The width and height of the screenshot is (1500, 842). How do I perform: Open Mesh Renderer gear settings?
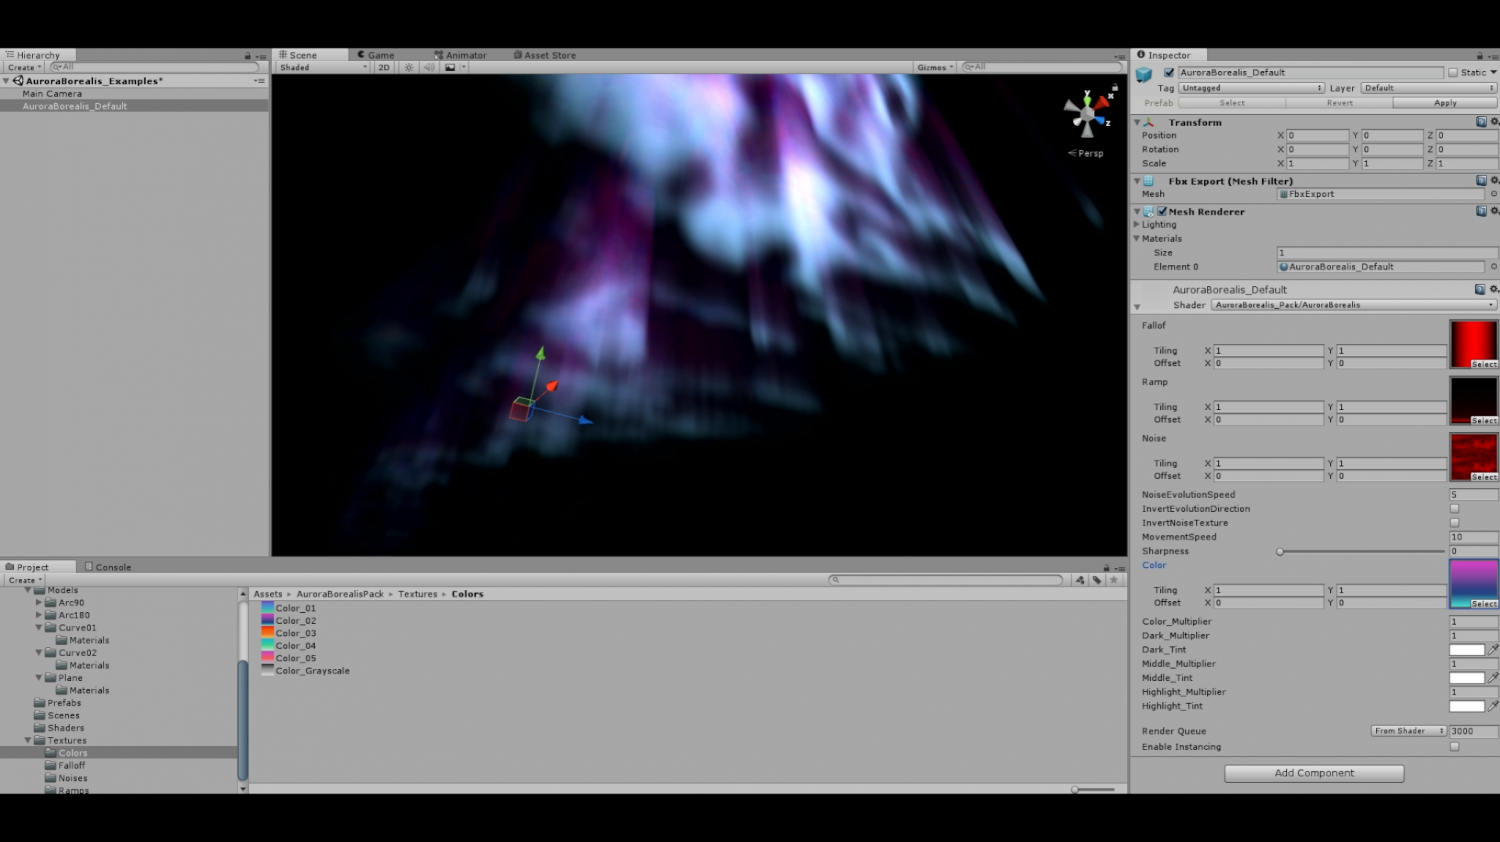(x=1494, y=211)
